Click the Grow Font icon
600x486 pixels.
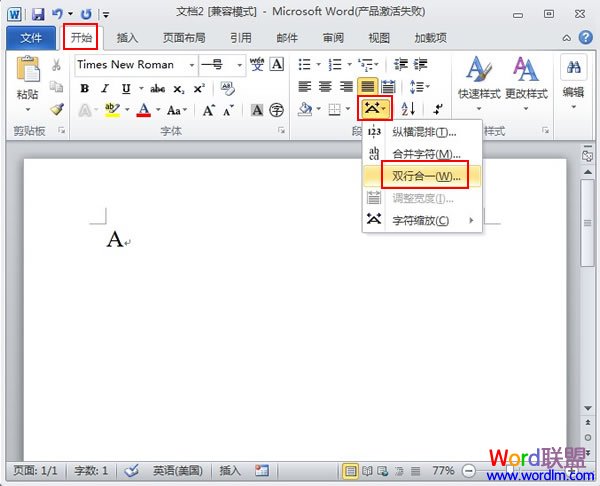(x=209, y=111)
